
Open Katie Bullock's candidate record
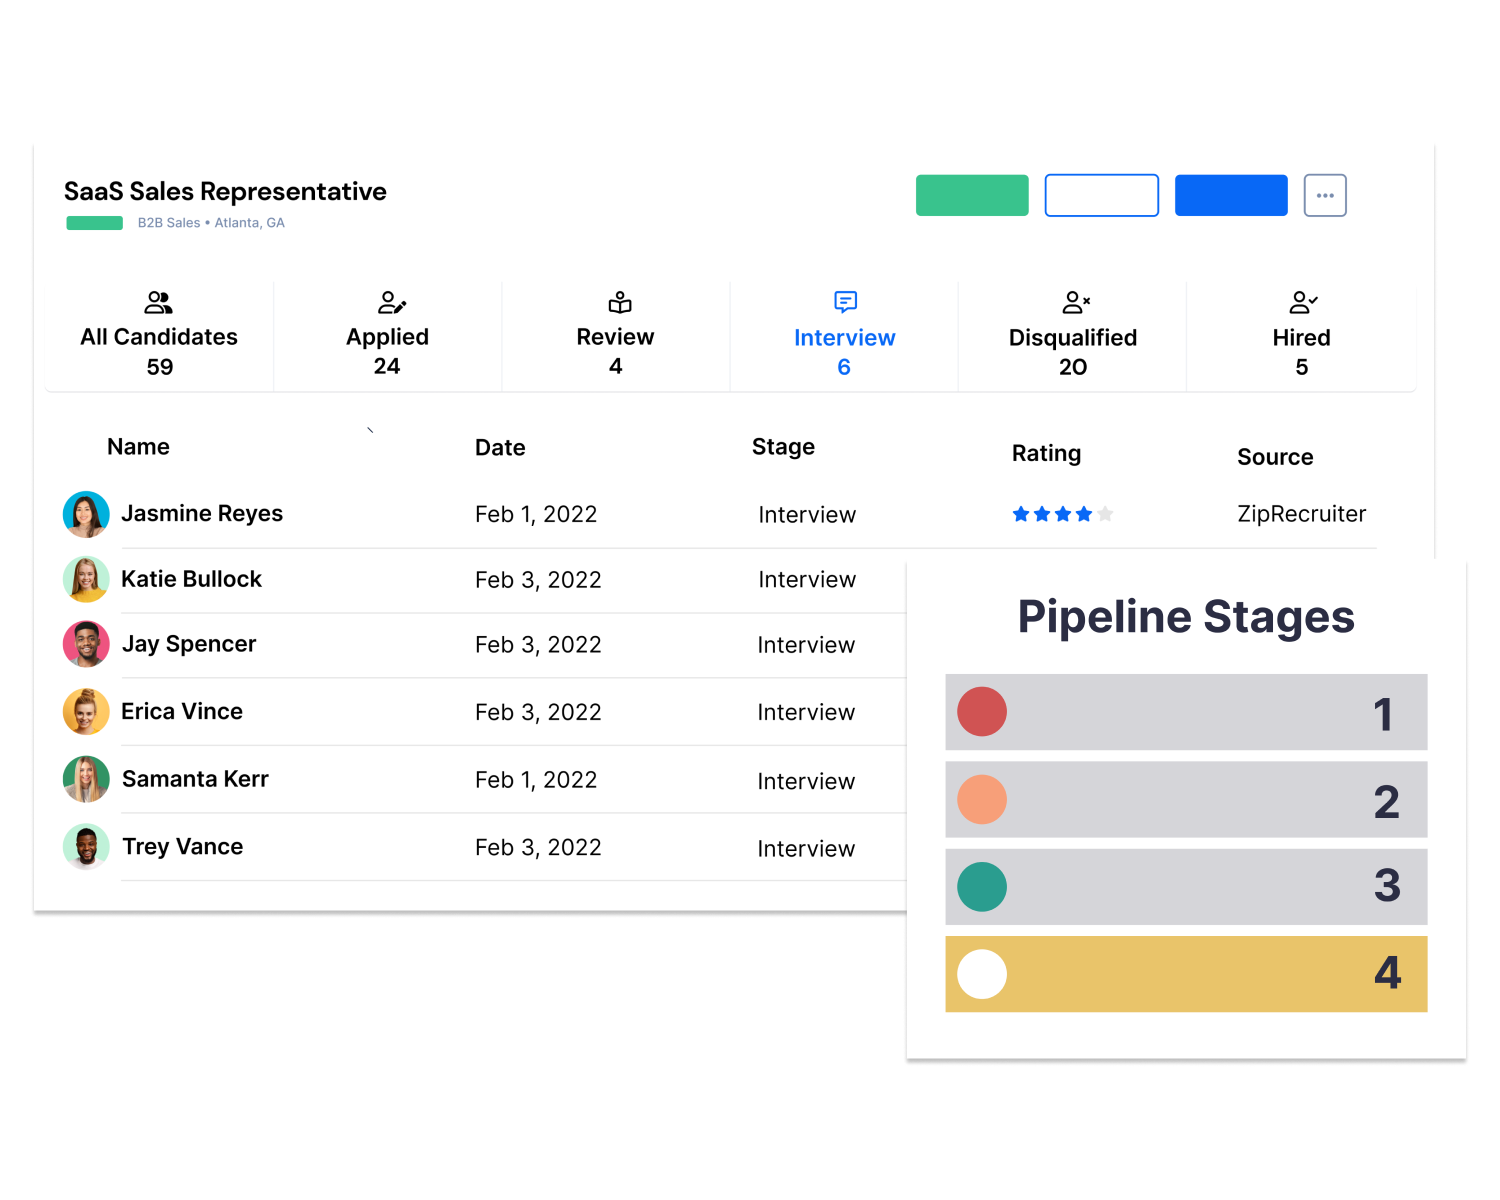coord(191,578)
